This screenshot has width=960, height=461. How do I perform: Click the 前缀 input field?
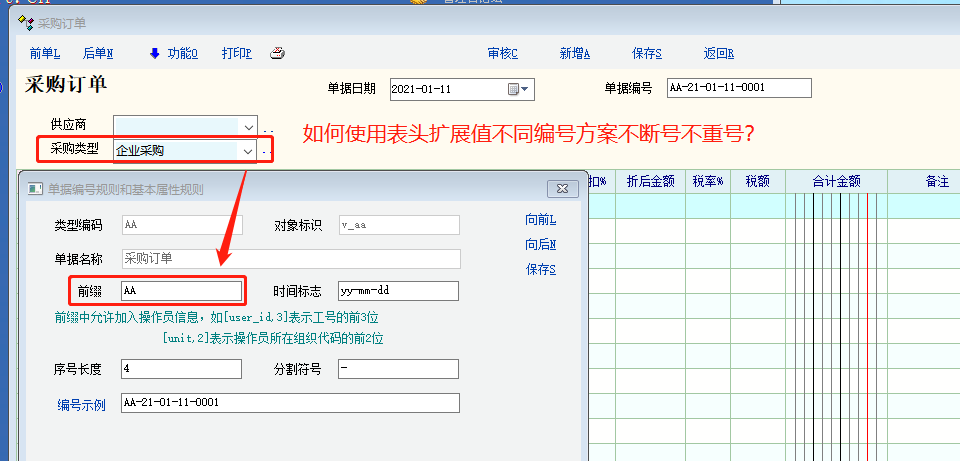181,291
